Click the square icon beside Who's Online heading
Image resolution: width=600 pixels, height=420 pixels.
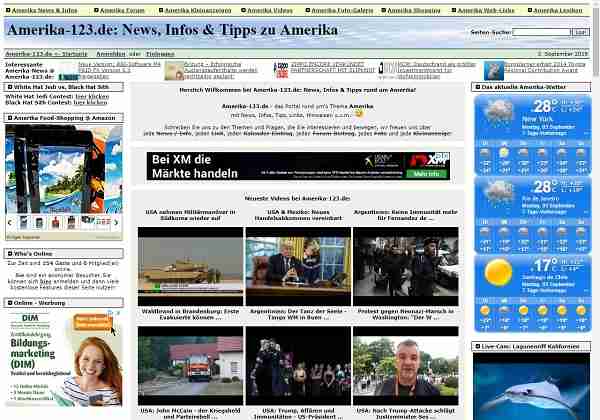(10, 254)
